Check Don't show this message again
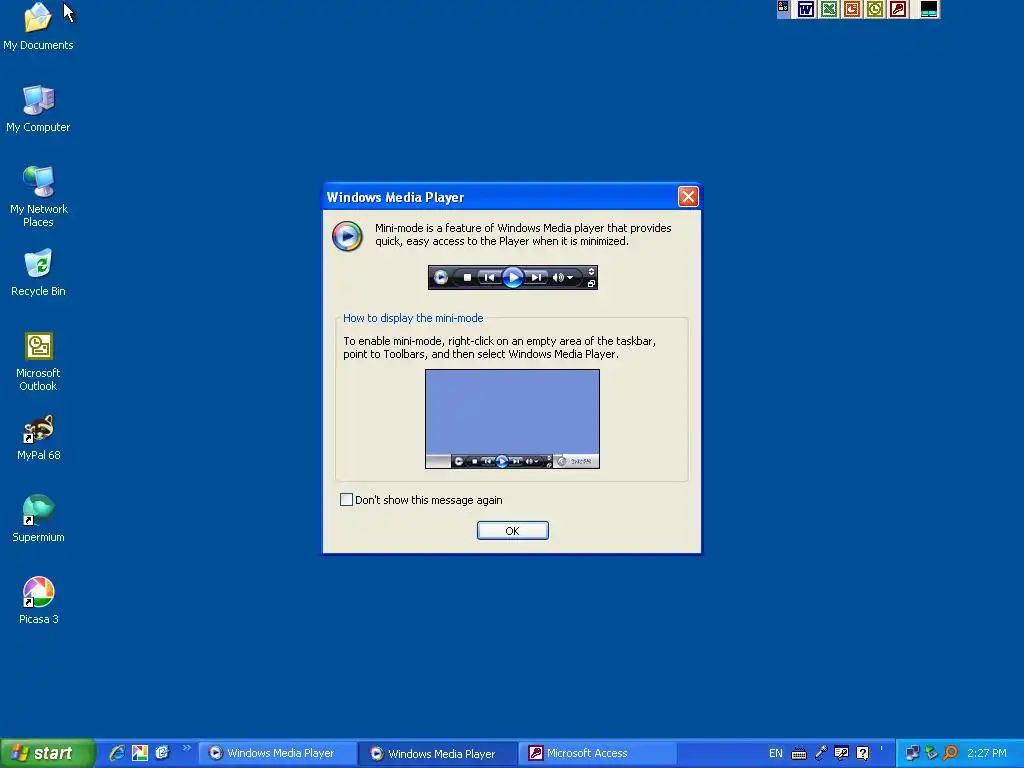The height and width of the screenshot is (768, 1024). tap(347, 500)
